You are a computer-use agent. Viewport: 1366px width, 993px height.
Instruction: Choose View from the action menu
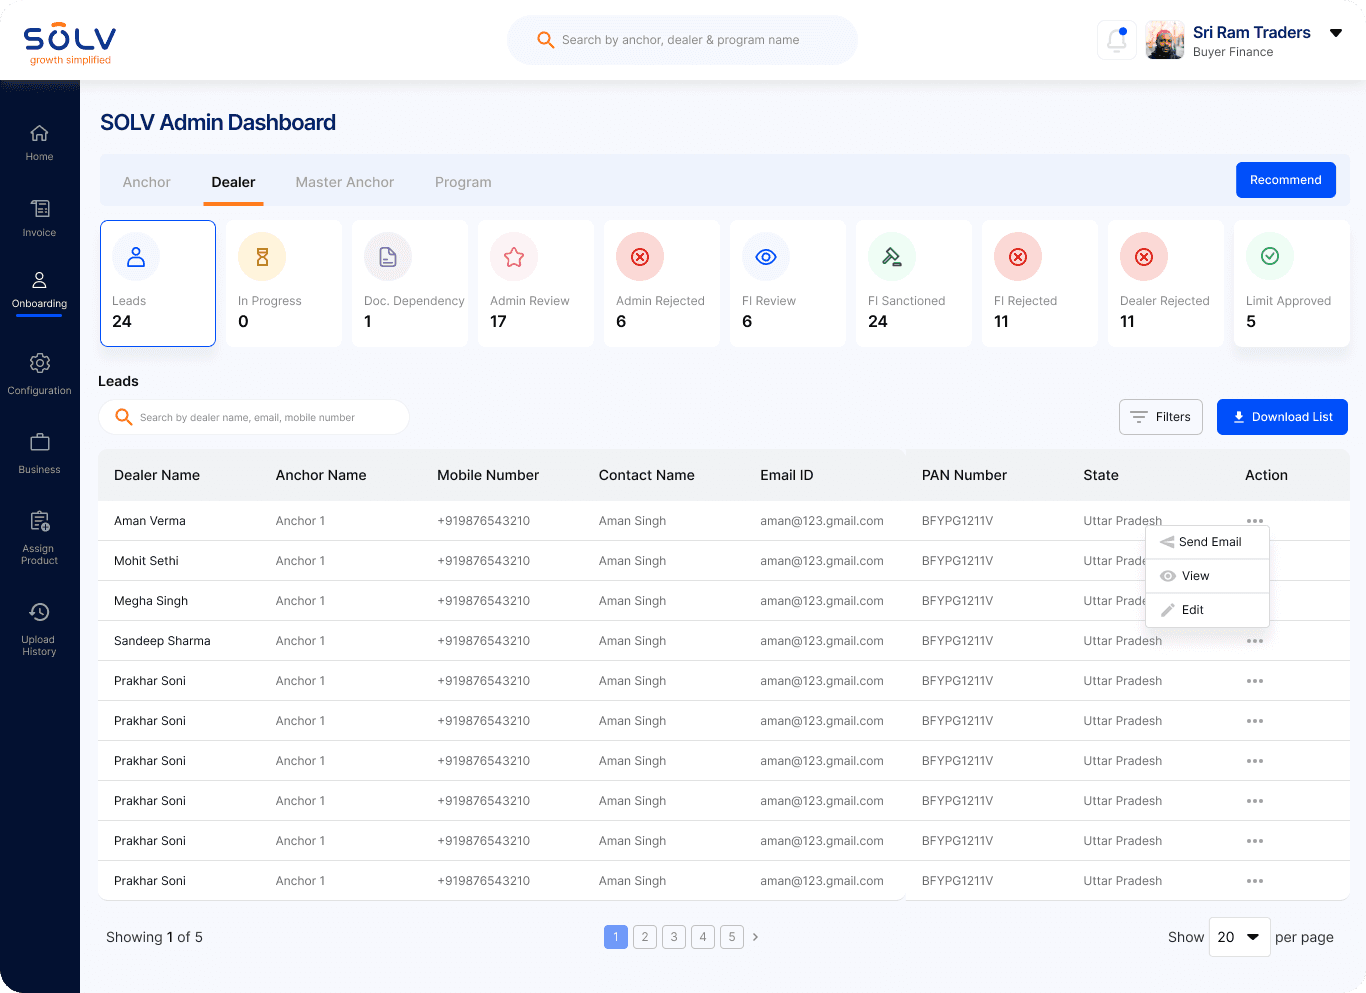pyautogui.click(x=1207, y=576)
